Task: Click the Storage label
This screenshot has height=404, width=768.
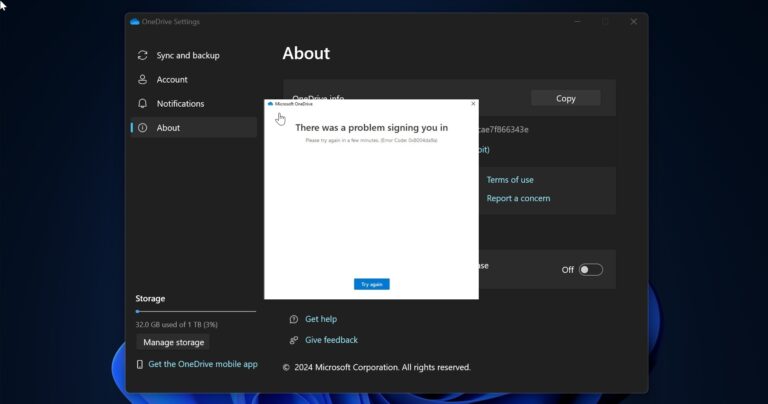Action: 150,298
